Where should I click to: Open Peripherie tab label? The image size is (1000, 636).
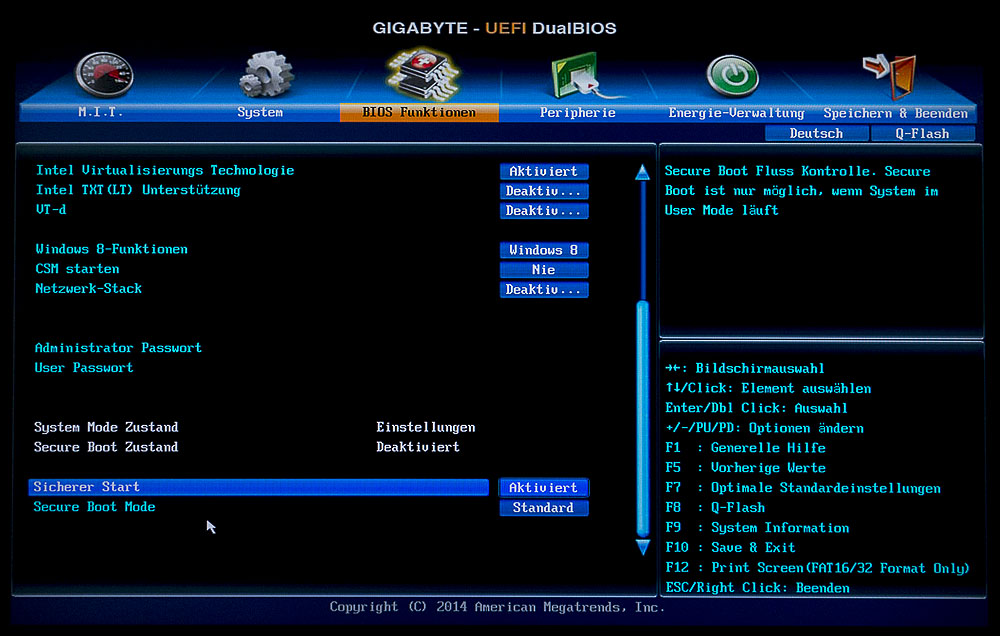pos(577,113)
